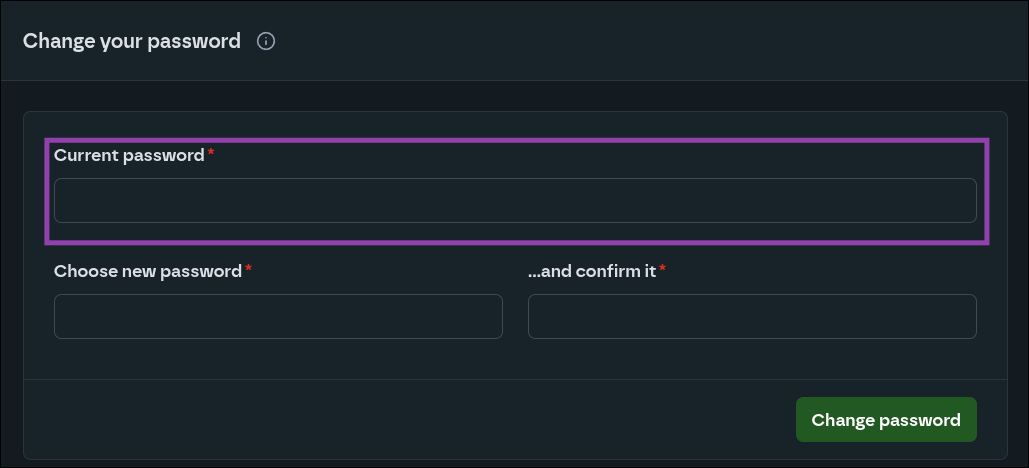This screenshot has height=468, width=1029.
Task: Click the required asterisk after confirm it
Action: coord(663,270)
